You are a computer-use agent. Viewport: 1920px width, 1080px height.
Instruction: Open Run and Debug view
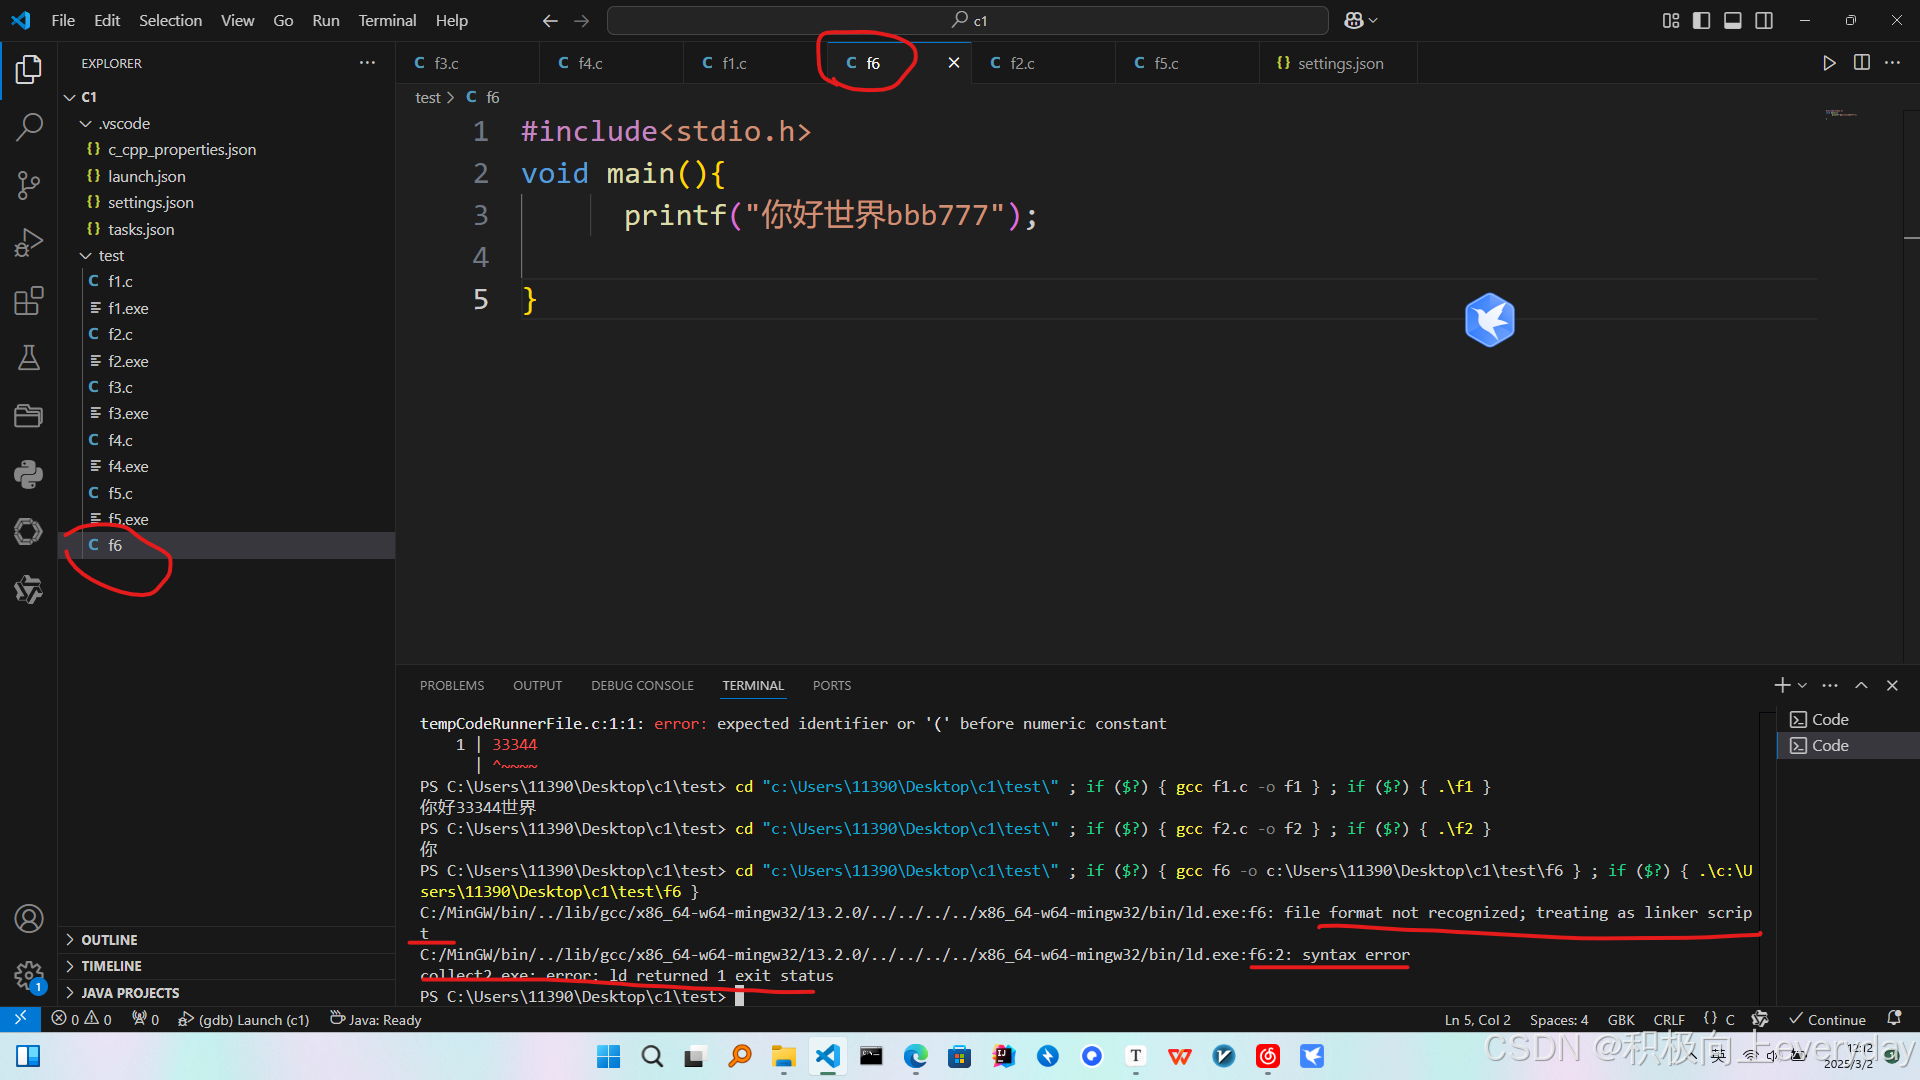click(x=29, y=243)
